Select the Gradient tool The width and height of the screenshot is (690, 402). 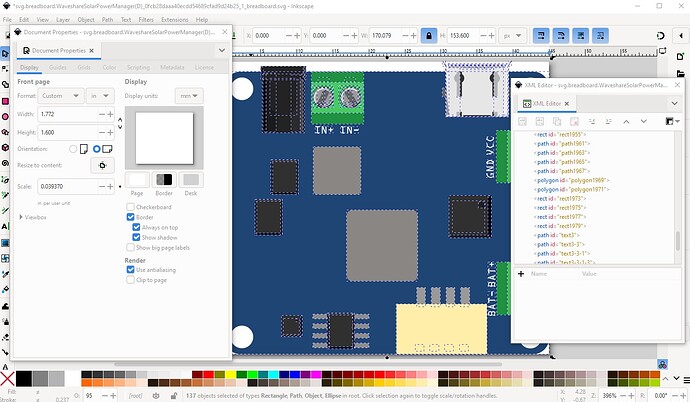point(5,243)
